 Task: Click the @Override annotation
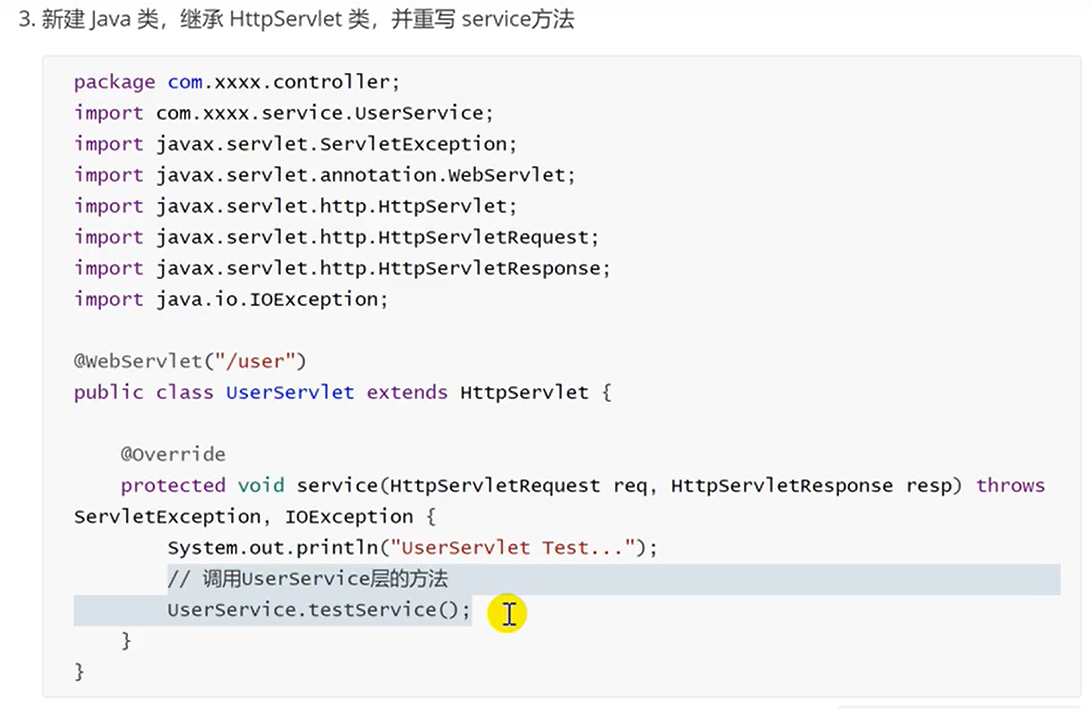click(173, 454)
